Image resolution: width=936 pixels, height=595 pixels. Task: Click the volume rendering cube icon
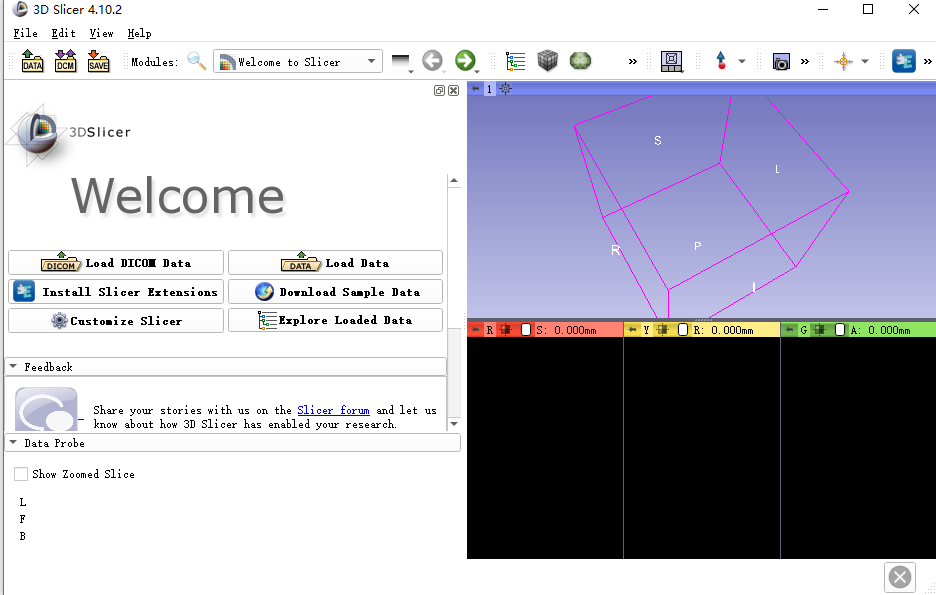548,61
